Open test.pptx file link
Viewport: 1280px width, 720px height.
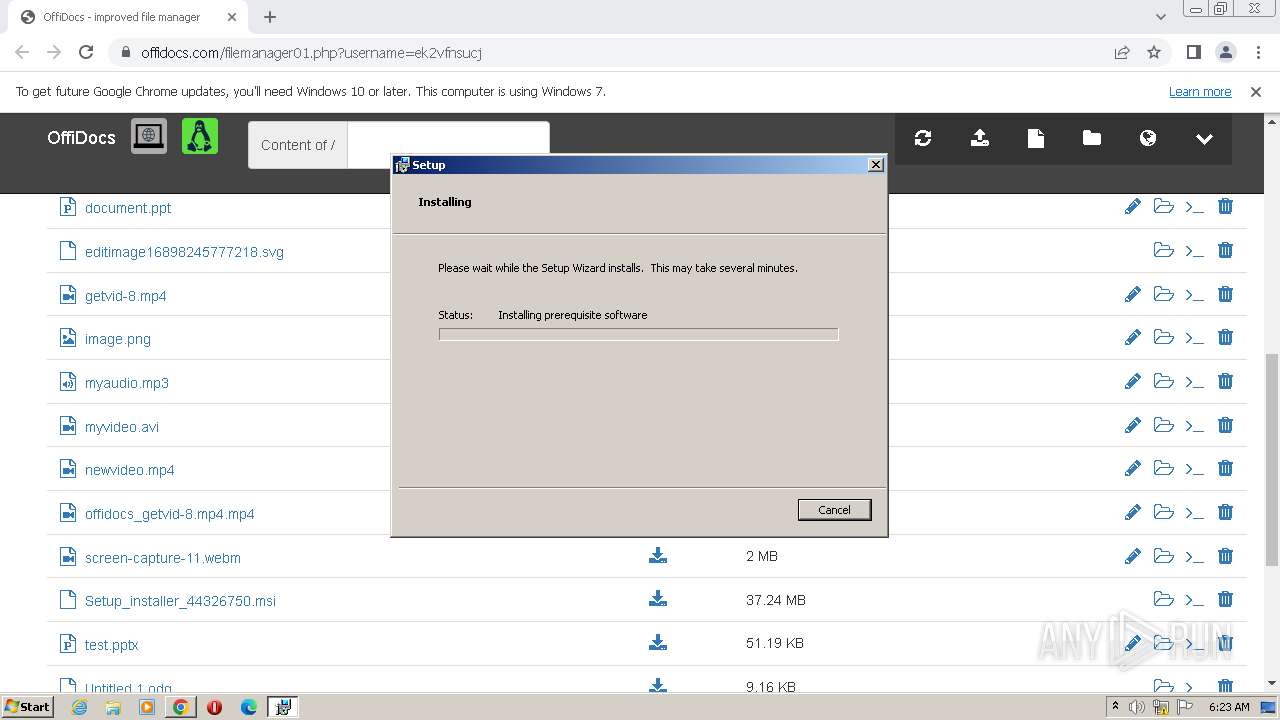tap(112, 645)
